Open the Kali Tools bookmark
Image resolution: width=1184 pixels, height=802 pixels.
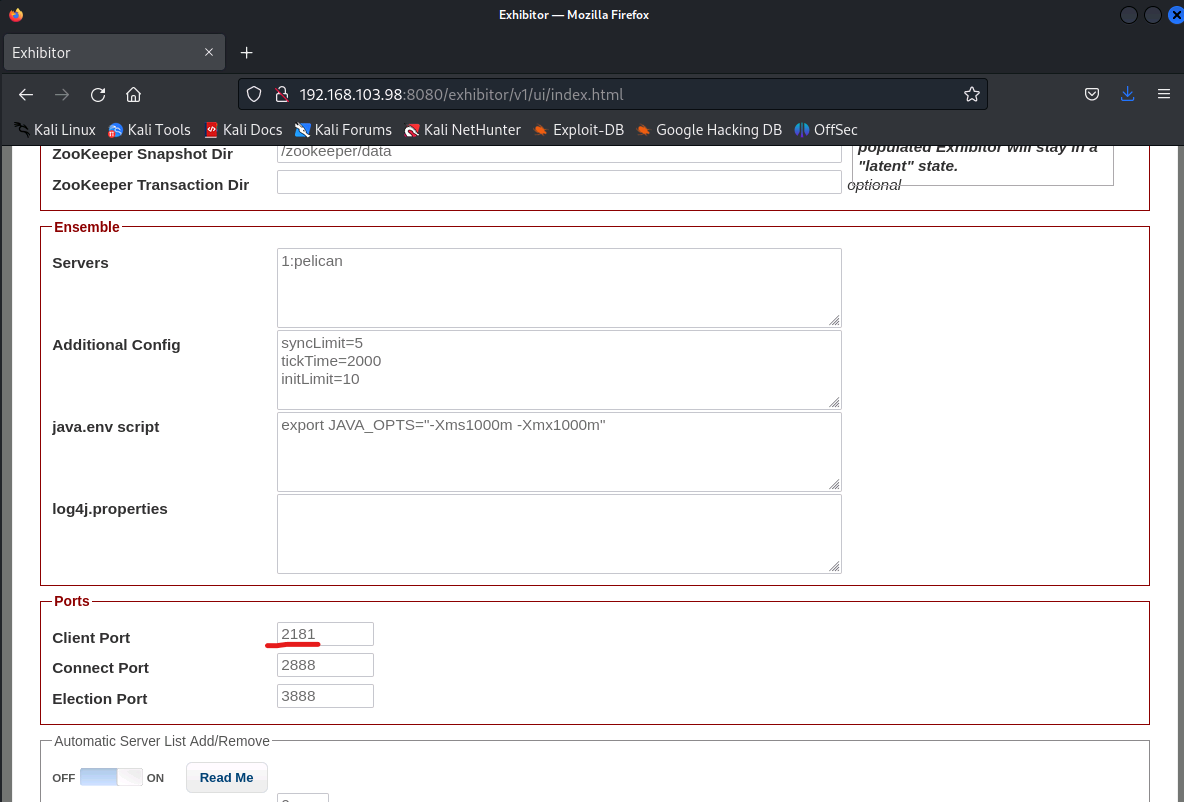tap(149, 130)
